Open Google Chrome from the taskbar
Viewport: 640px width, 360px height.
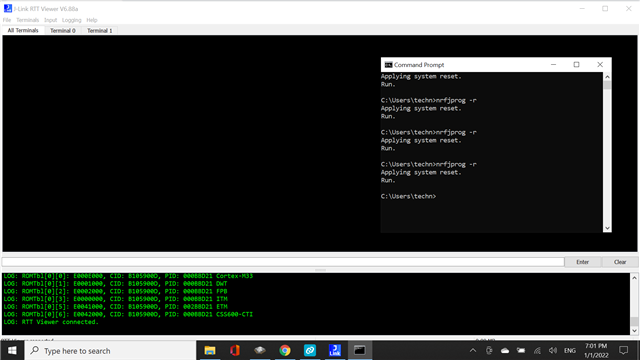pyautogui.click(x=285, y=351)
